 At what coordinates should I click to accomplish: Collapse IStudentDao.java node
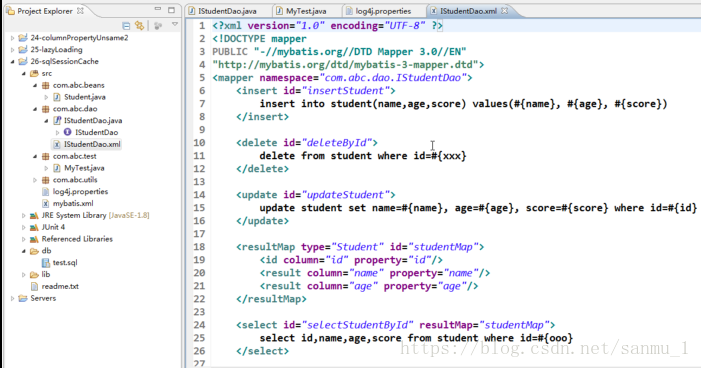(x=46, y=121)
